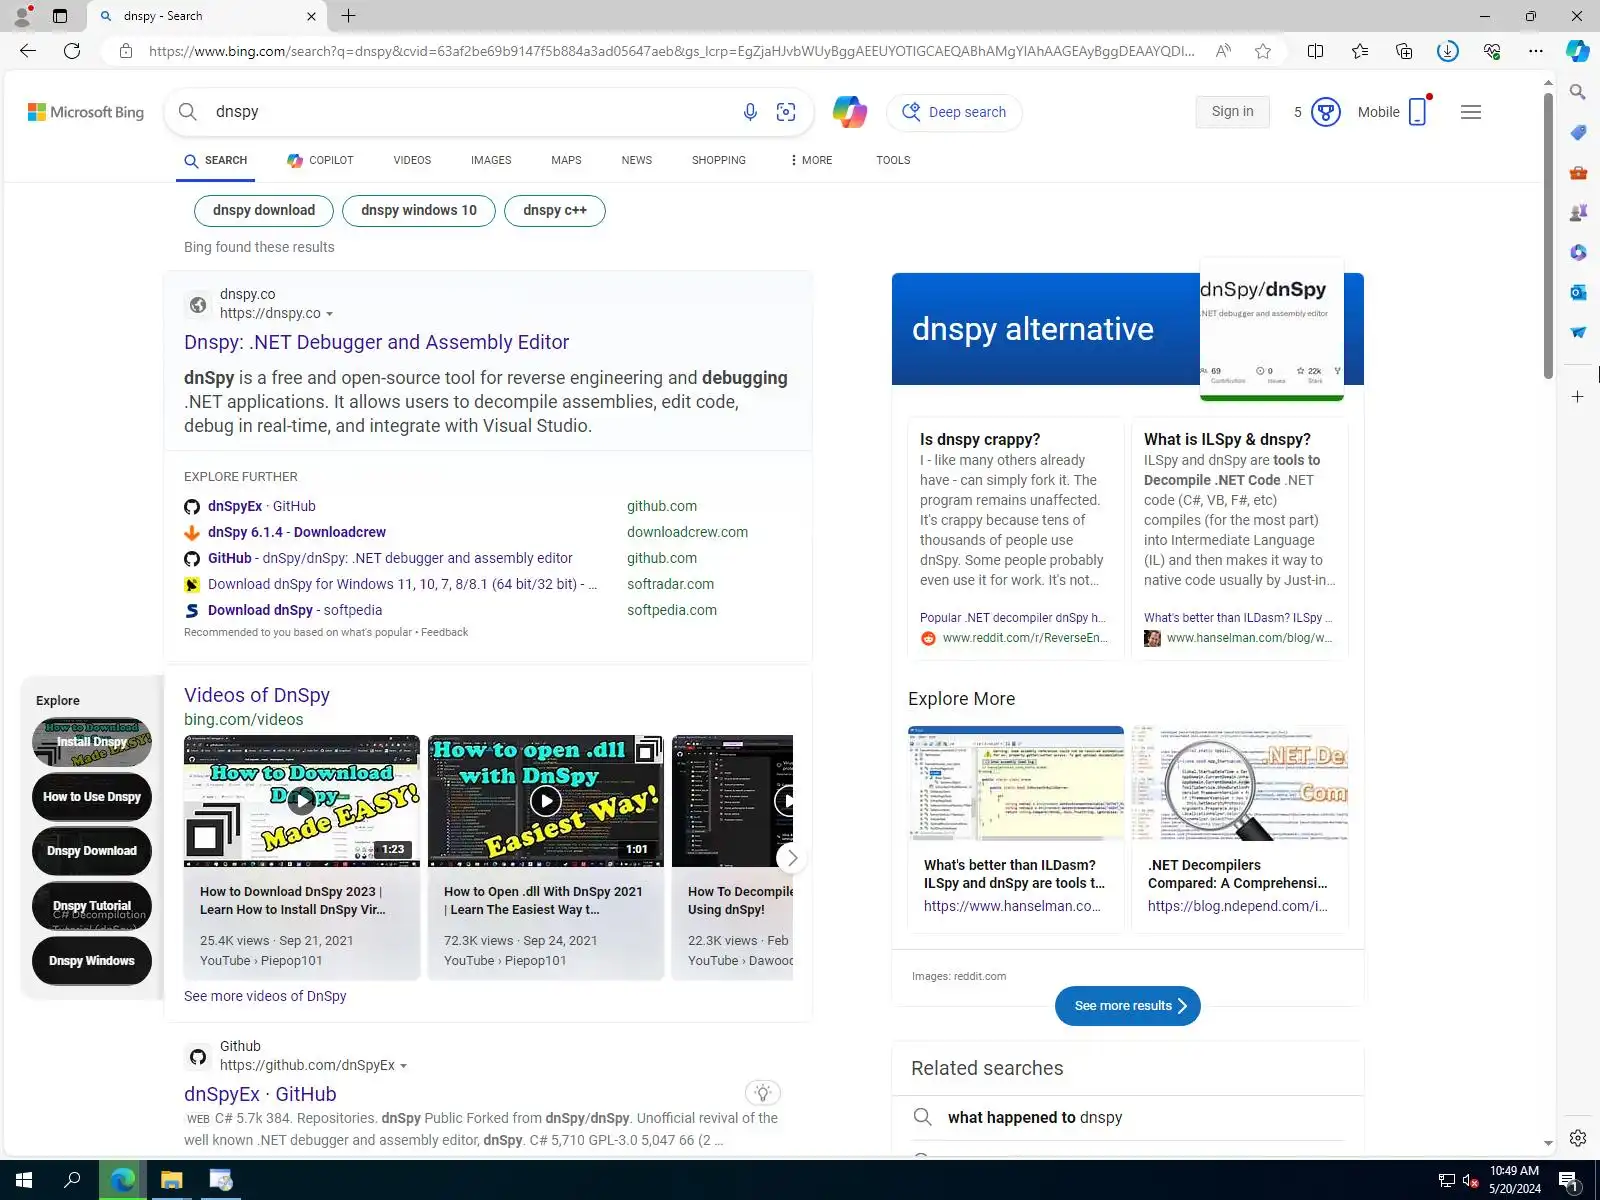1600x1200 pixels.
Task: Open the sidebar Shopping tag icon
Action: point(1578,132)
